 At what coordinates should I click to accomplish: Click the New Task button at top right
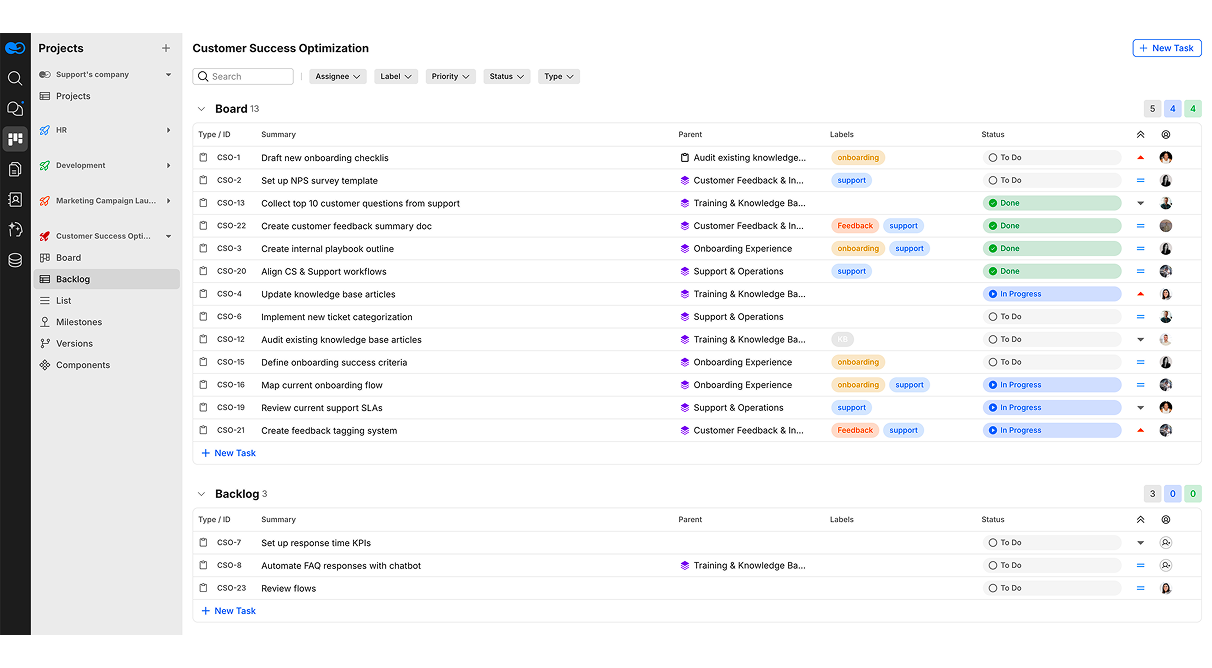click(1166, 48)
